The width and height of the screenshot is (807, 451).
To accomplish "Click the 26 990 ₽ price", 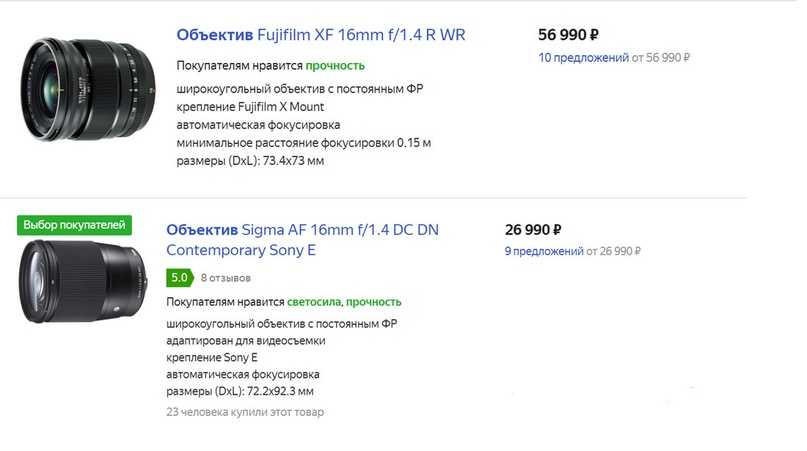I will pos(533,229).
